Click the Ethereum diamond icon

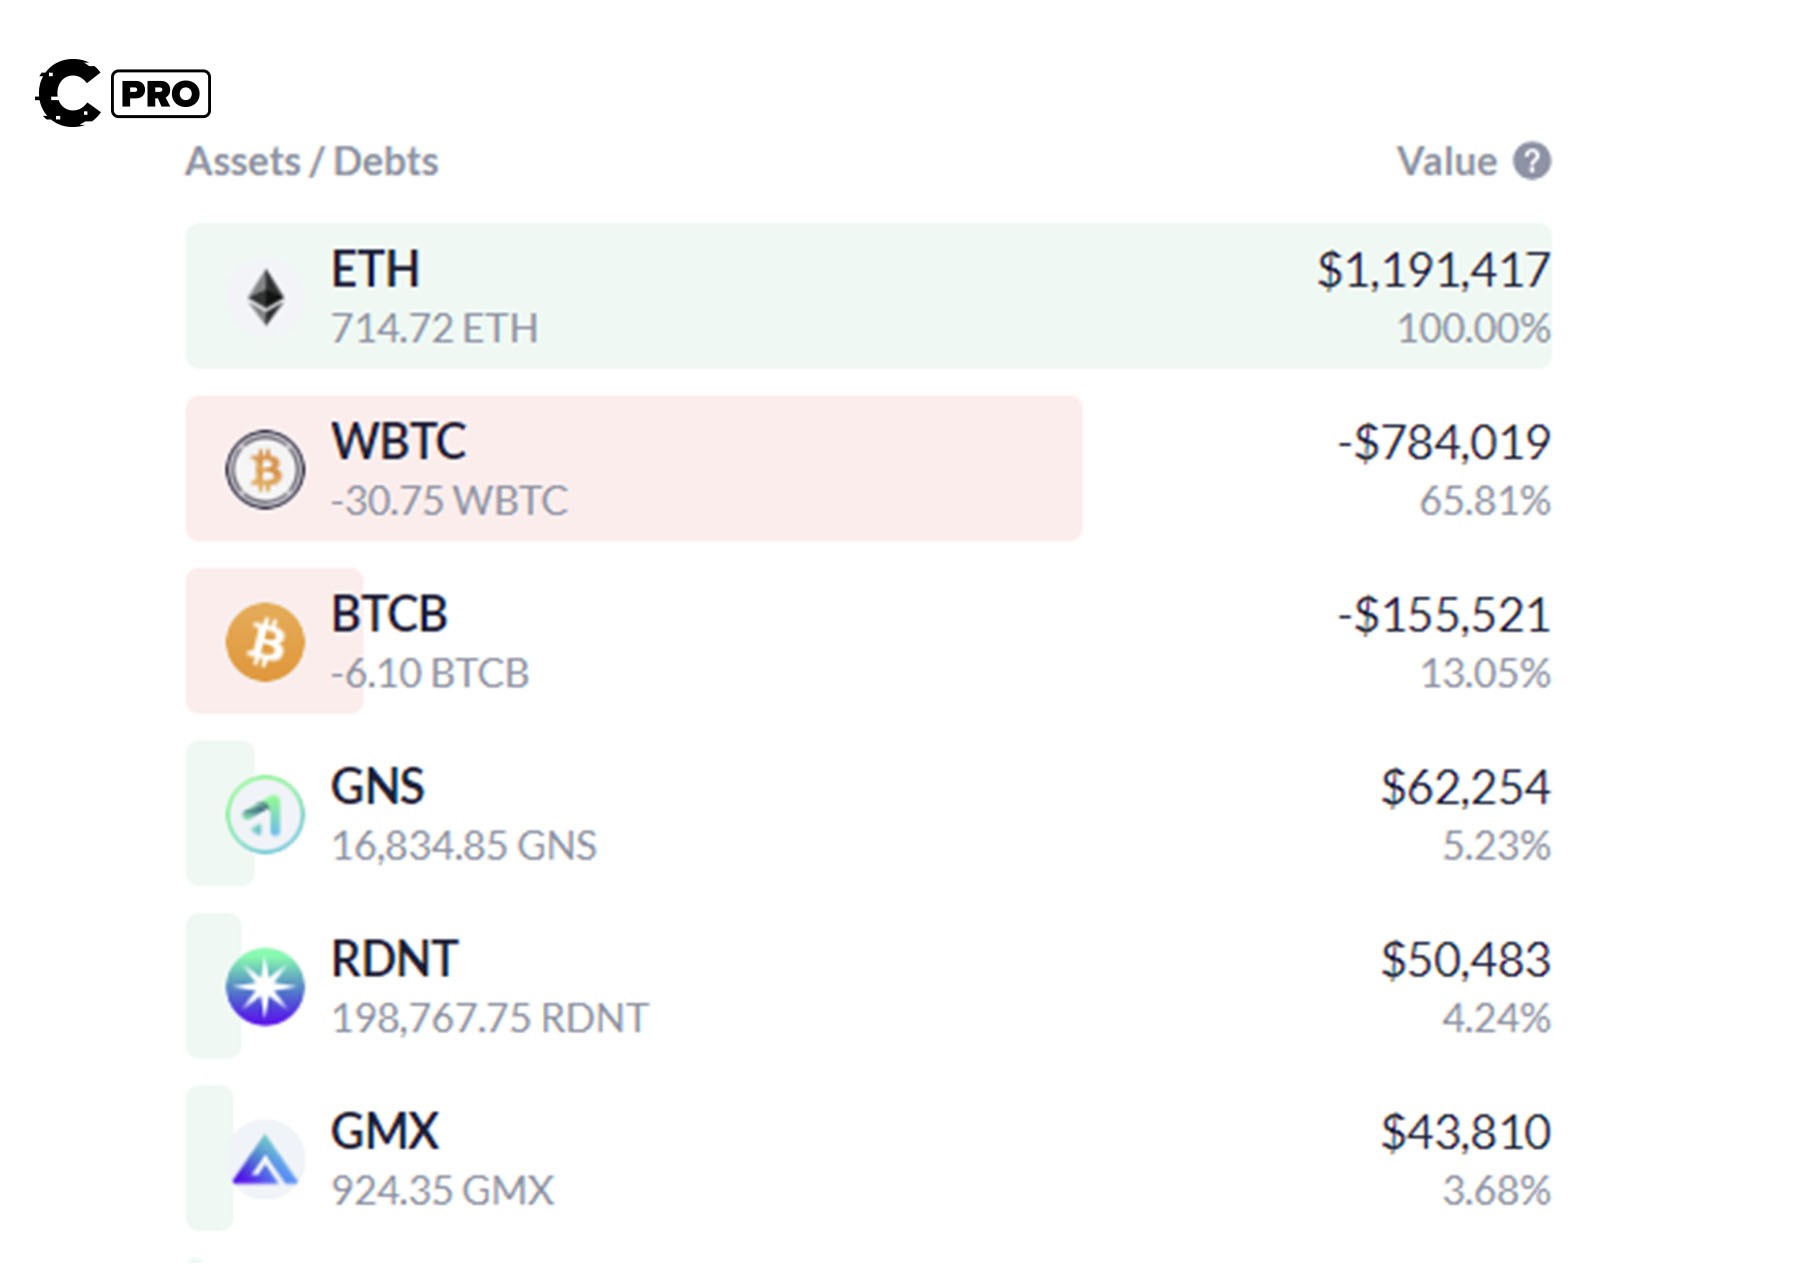click(265, 297)
